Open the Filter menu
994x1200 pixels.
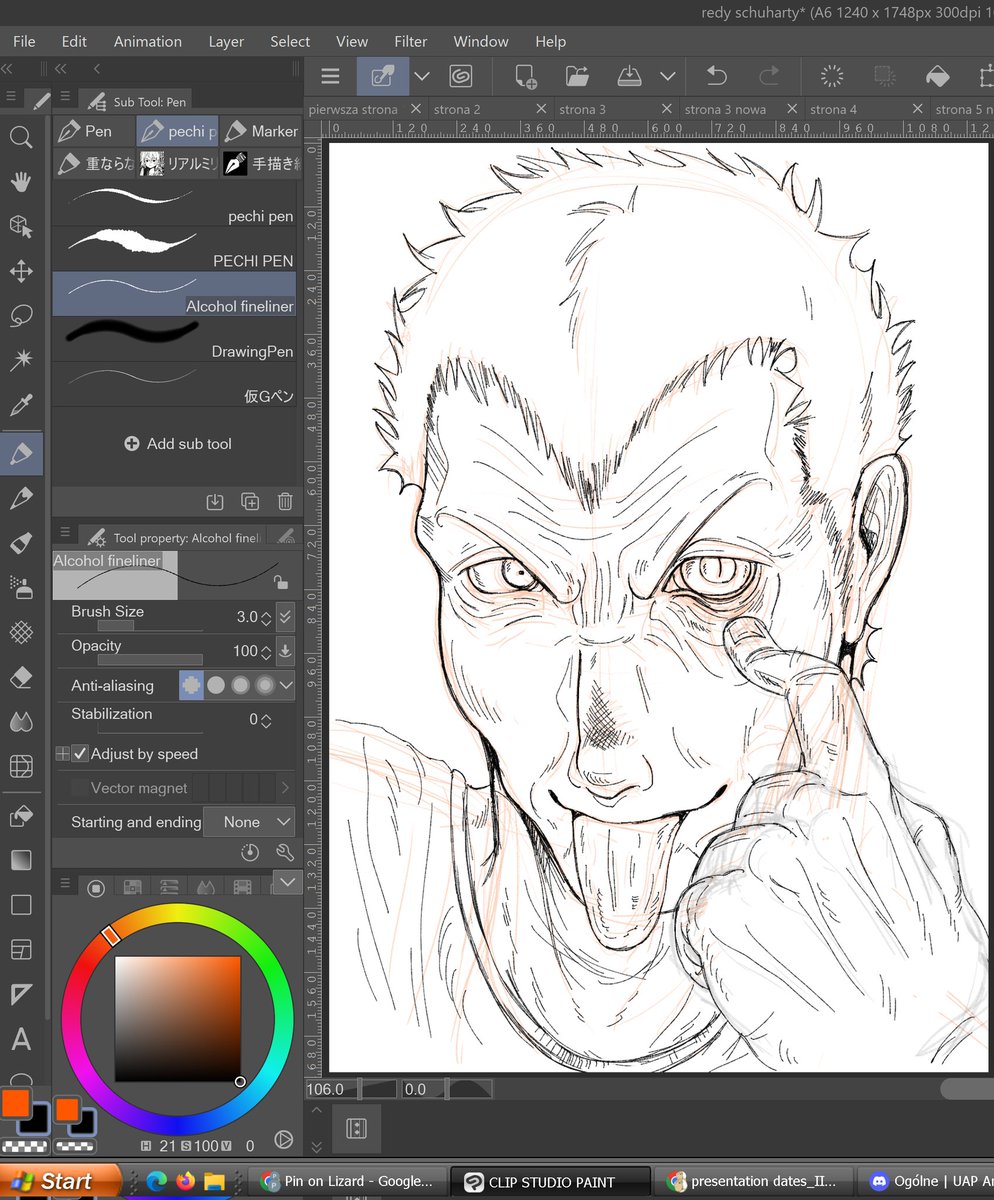411,41
